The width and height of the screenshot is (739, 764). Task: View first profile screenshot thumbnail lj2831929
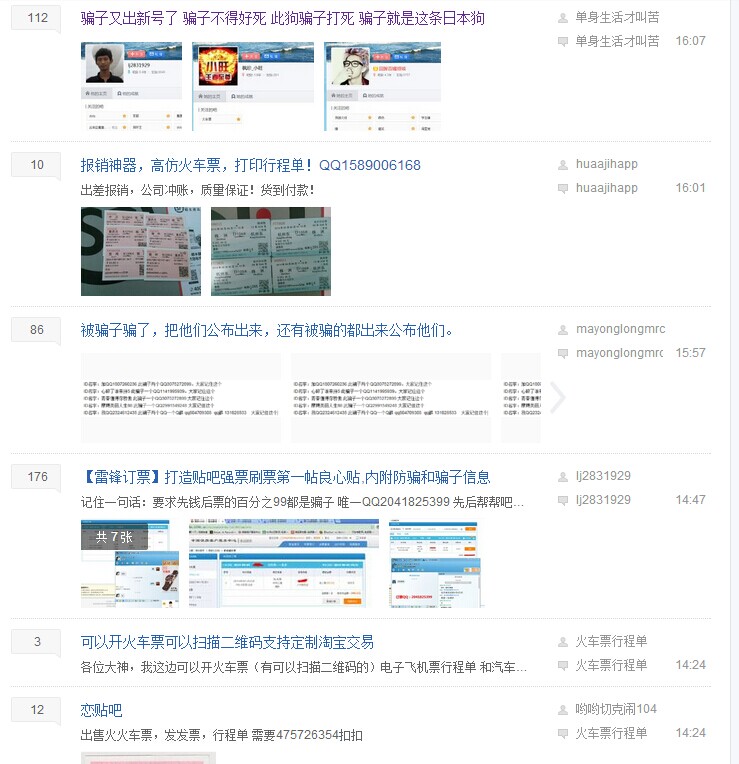(132, 86)
